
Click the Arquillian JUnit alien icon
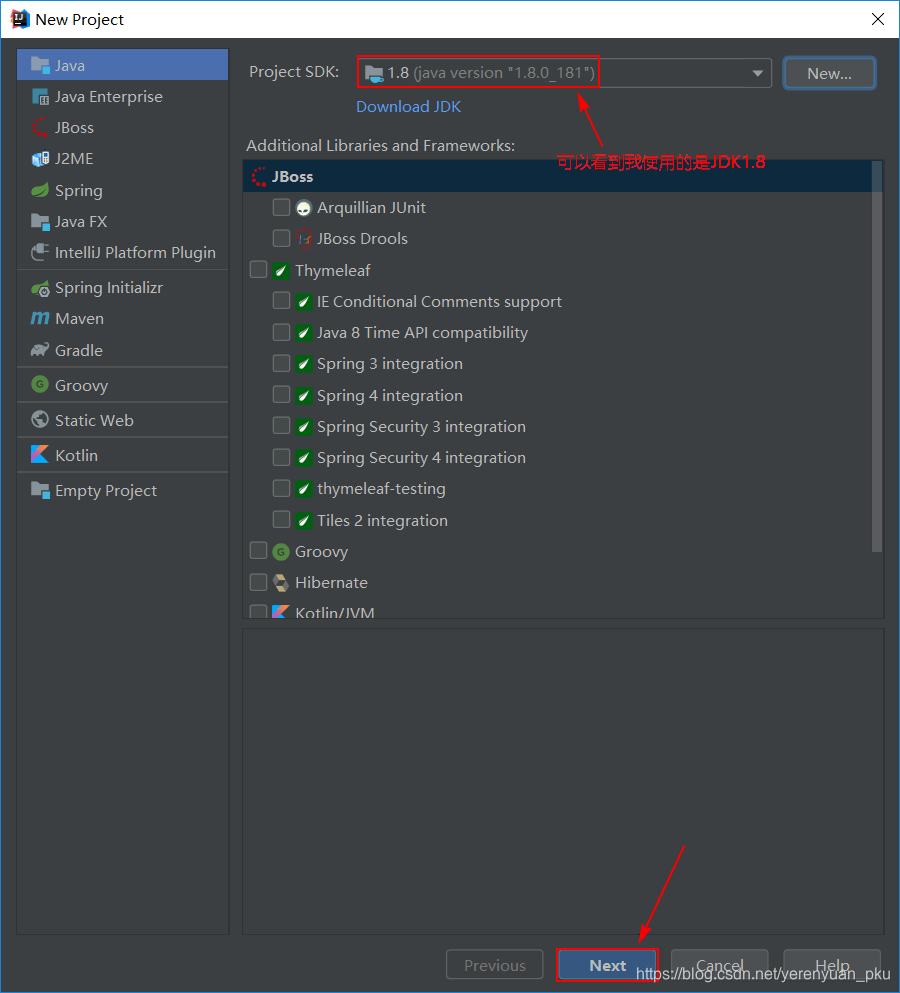coord(304,208)
